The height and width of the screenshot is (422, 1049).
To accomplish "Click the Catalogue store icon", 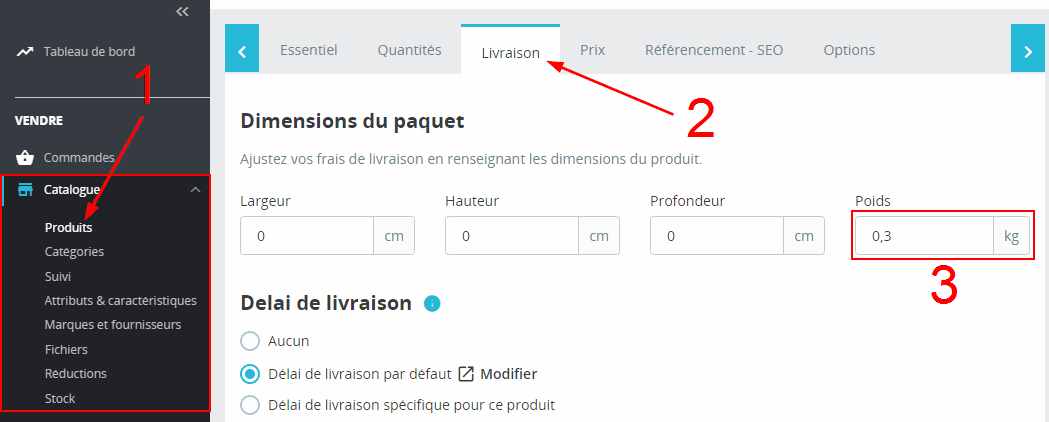I will (26, 189).
